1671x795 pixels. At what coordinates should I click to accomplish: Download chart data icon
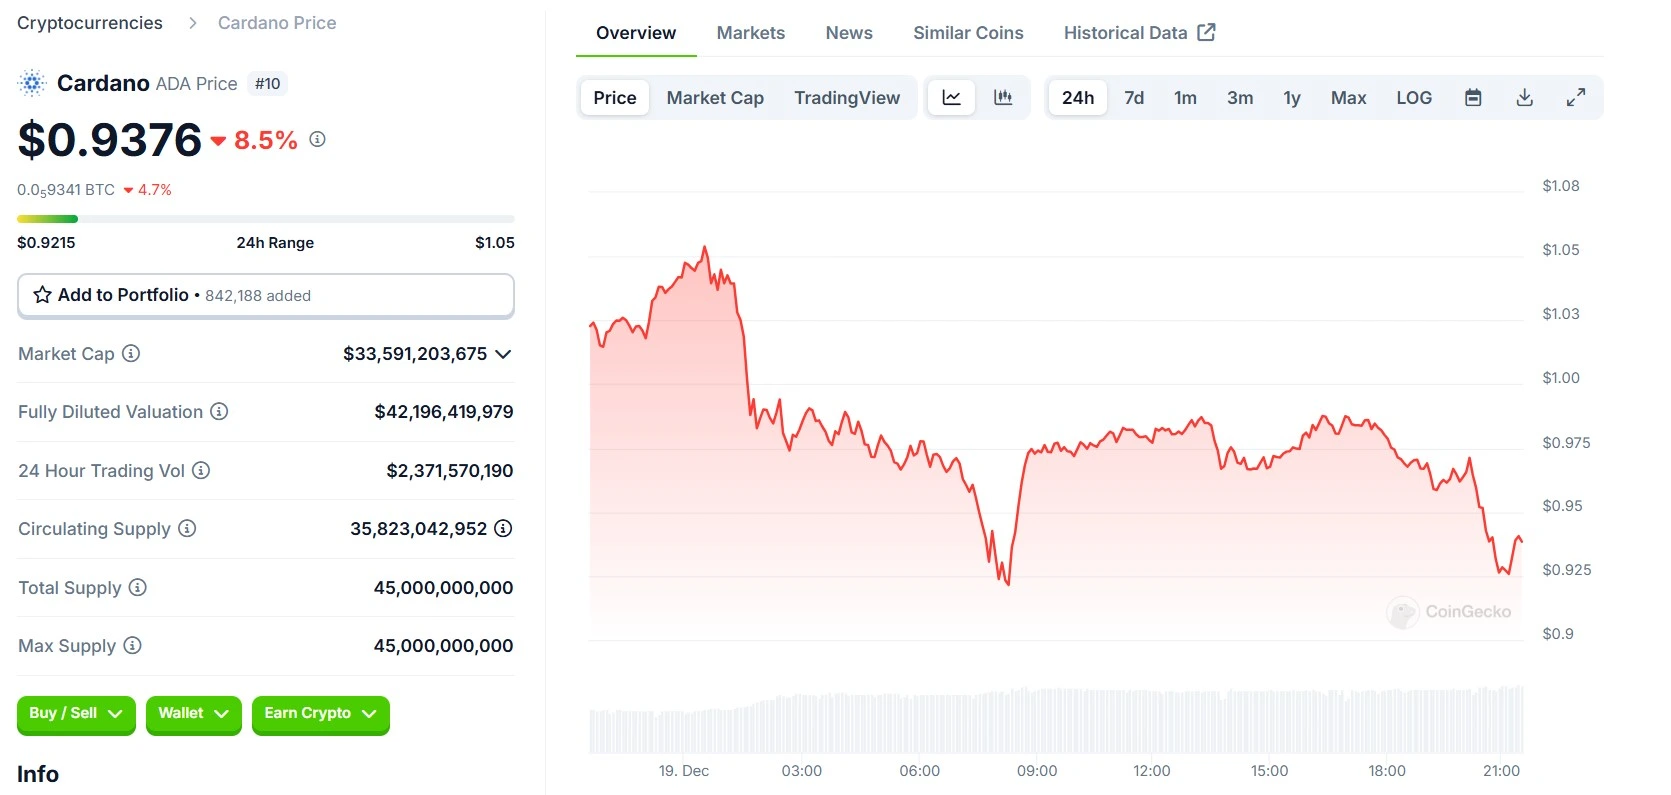click(1524, 98)
